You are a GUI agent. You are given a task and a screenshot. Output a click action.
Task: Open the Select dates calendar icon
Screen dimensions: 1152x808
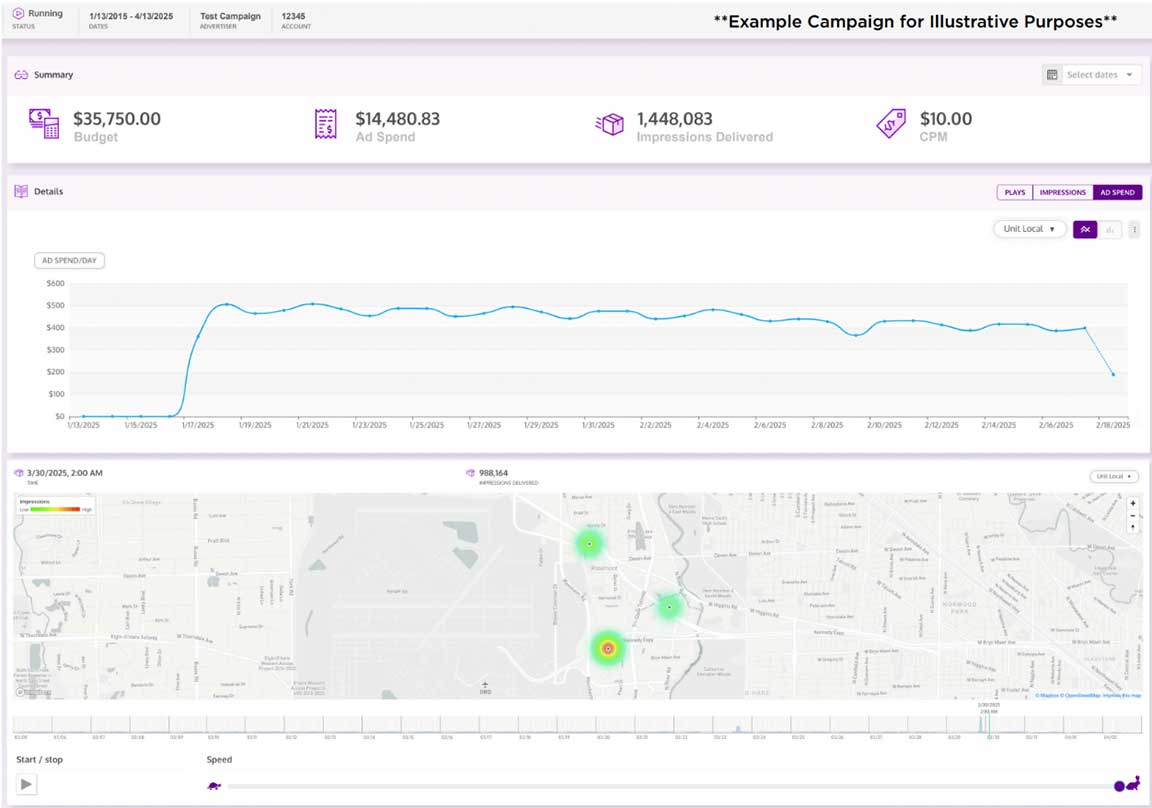1052,74
